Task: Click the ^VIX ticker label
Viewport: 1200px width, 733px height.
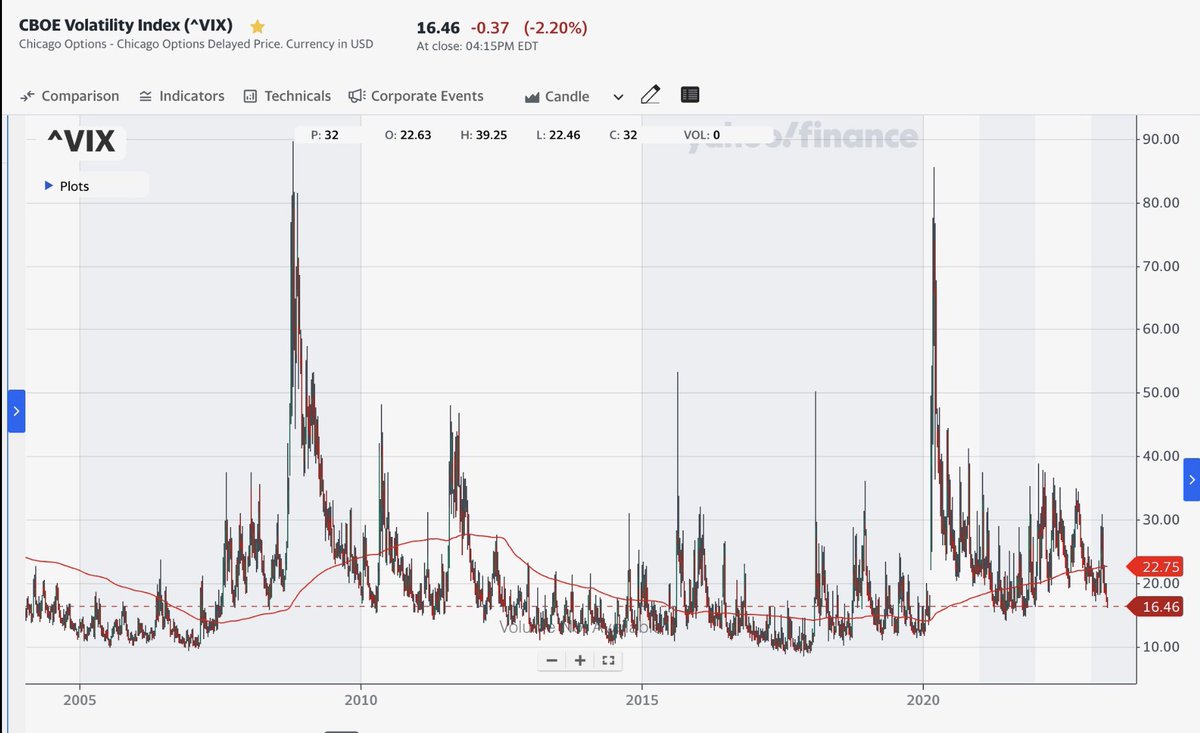Action: (x=81, y=143)
